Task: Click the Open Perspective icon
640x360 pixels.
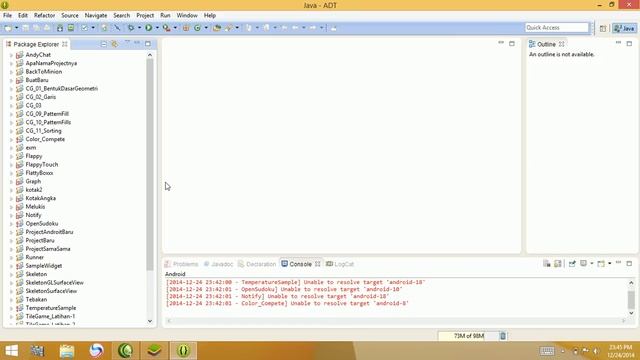Action: tap(603, 28)
